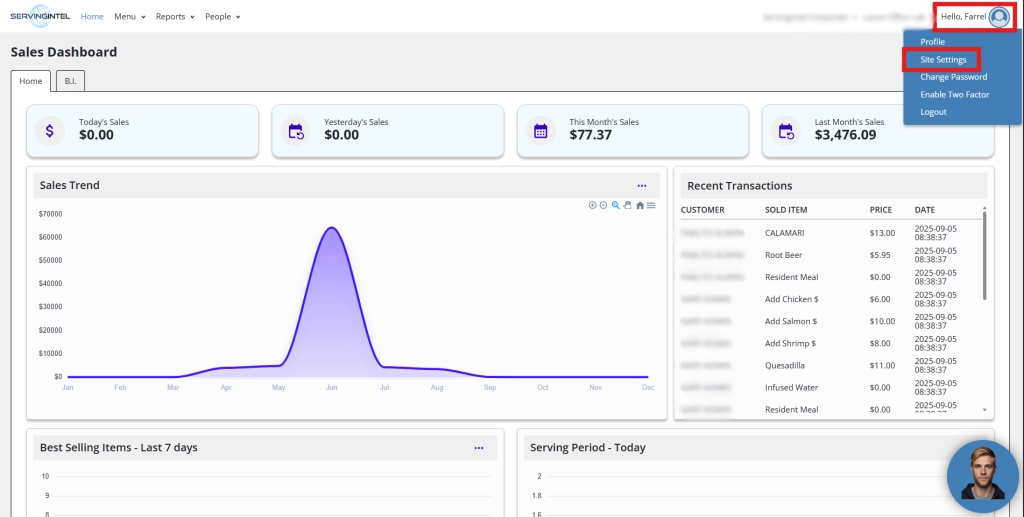Choose Enable Two Factor in user menu

(954, 94)
